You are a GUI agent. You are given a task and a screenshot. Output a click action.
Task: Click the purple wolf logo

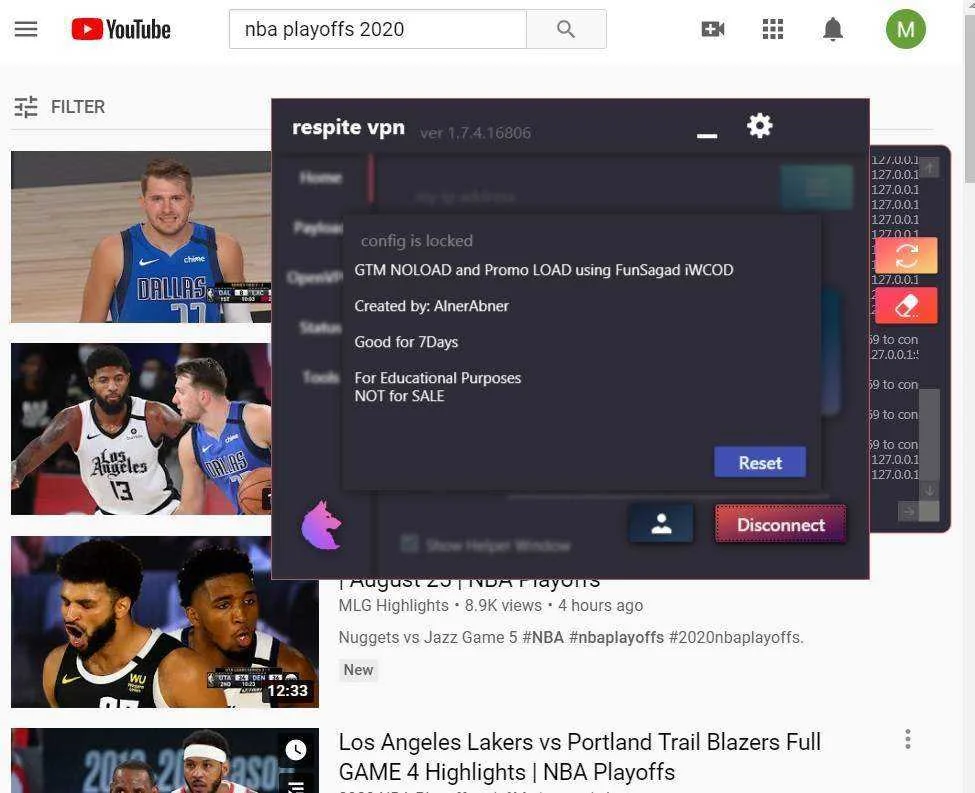point(321,526)
